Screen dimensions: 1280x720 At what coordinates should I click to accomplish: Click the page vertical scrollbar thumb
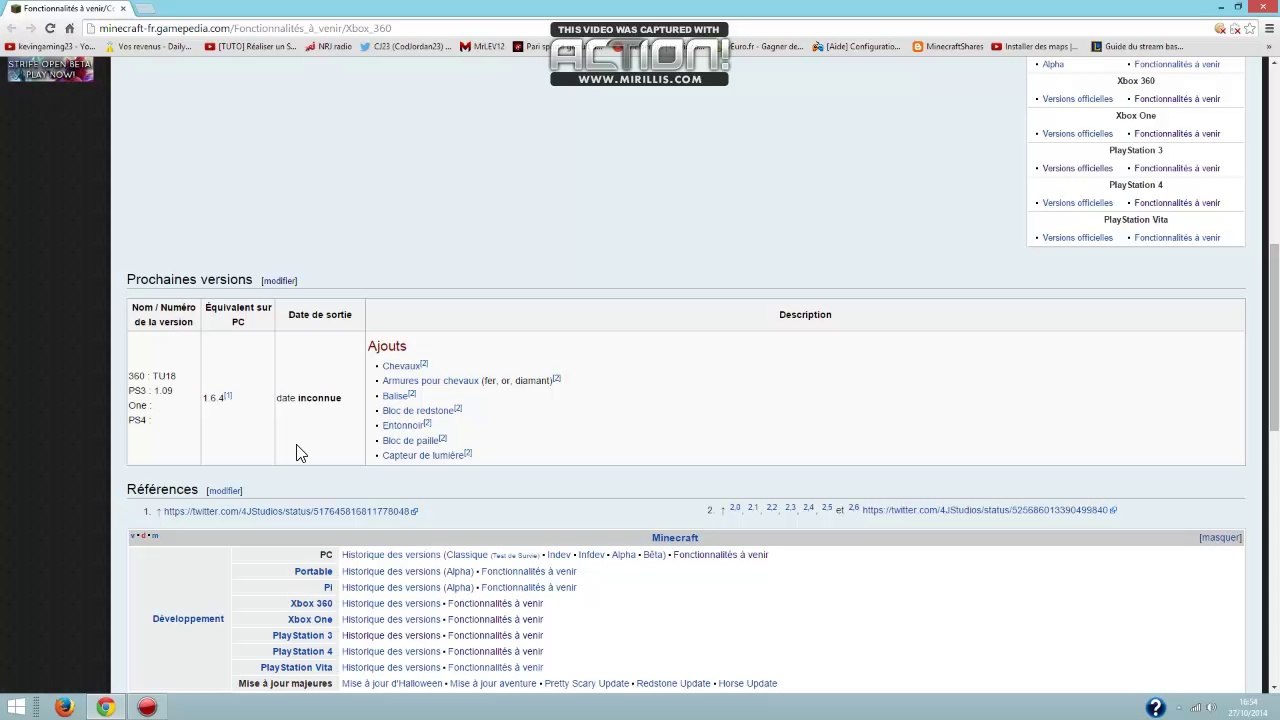[1274, 338]
